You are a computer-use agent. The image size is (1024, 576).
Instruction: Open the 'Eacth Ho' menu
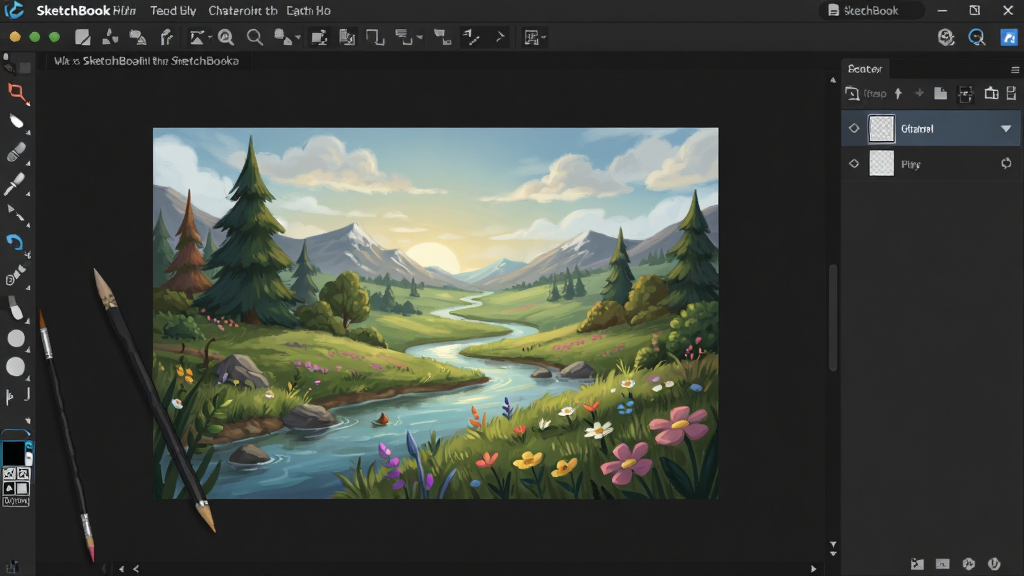click(308, 10)
